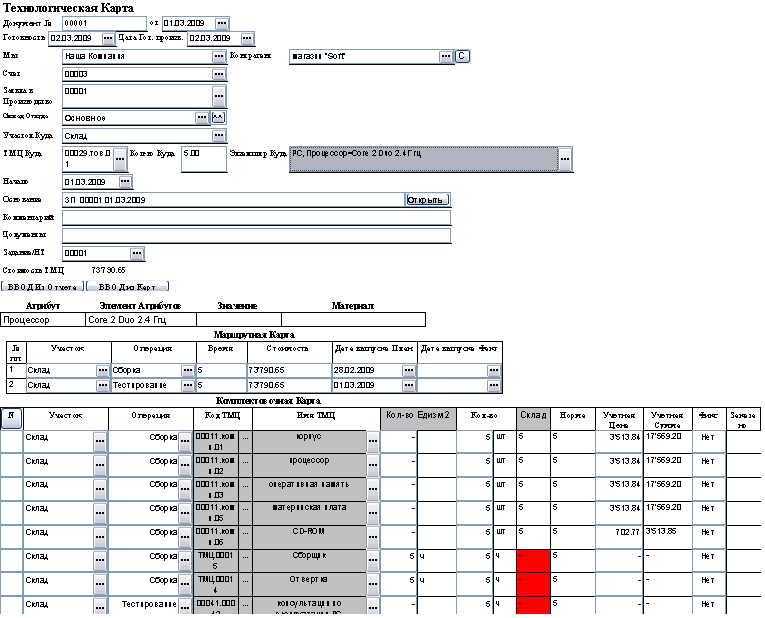765x618 pixels.
Task: Open item name lookup for Сборщик
Action: [x=373, y=561]
